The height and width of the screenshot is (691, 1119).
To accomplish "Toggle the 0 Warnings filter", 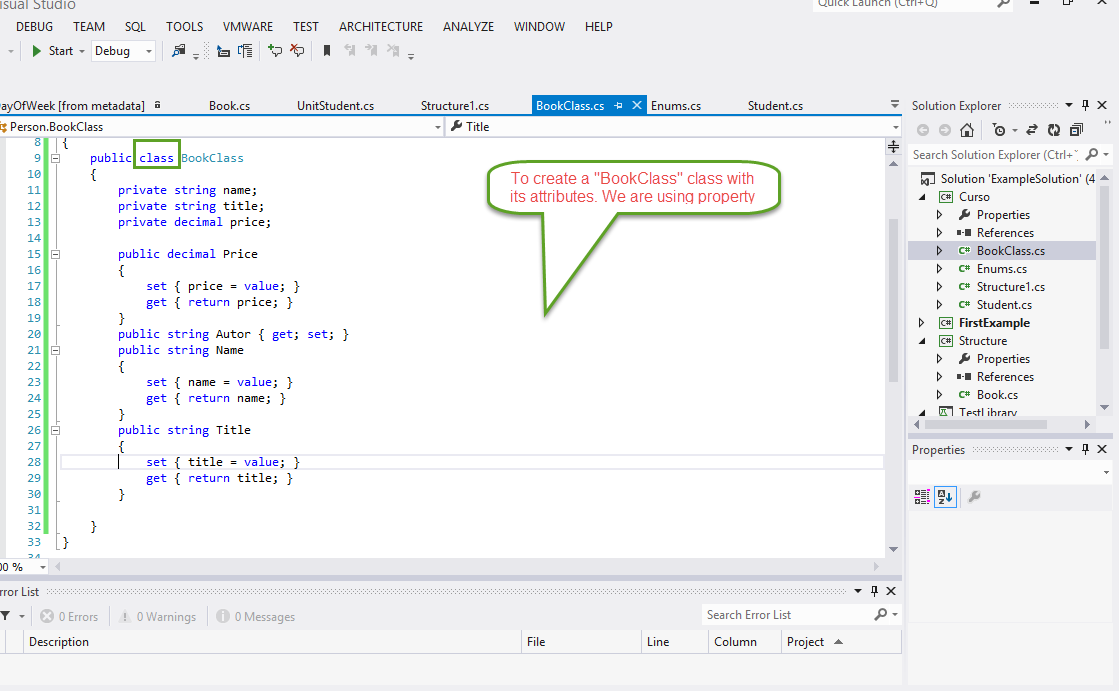I will (x=158, y=617).
